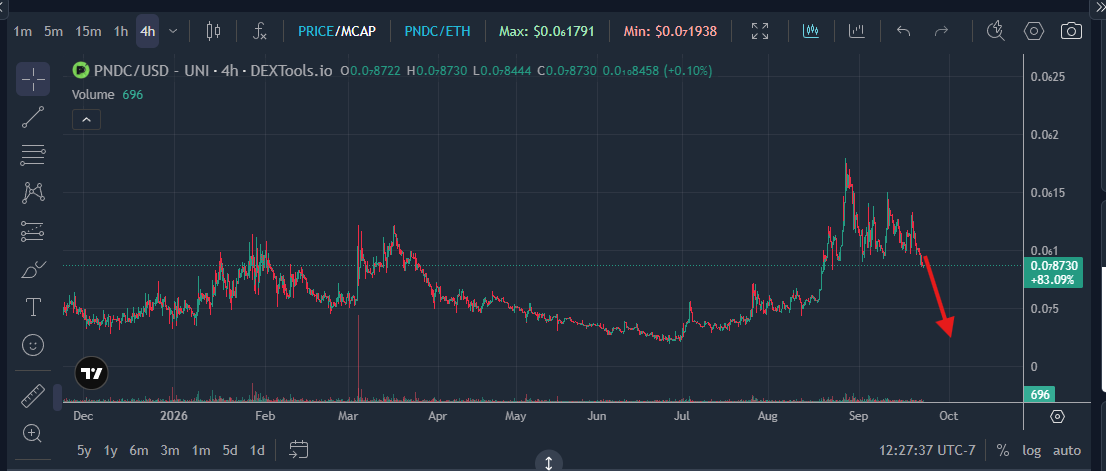Click the volume value tag 696 on scale
Image resolution: width=1106 pixels, height=471 pixels.
point(1038,395)
